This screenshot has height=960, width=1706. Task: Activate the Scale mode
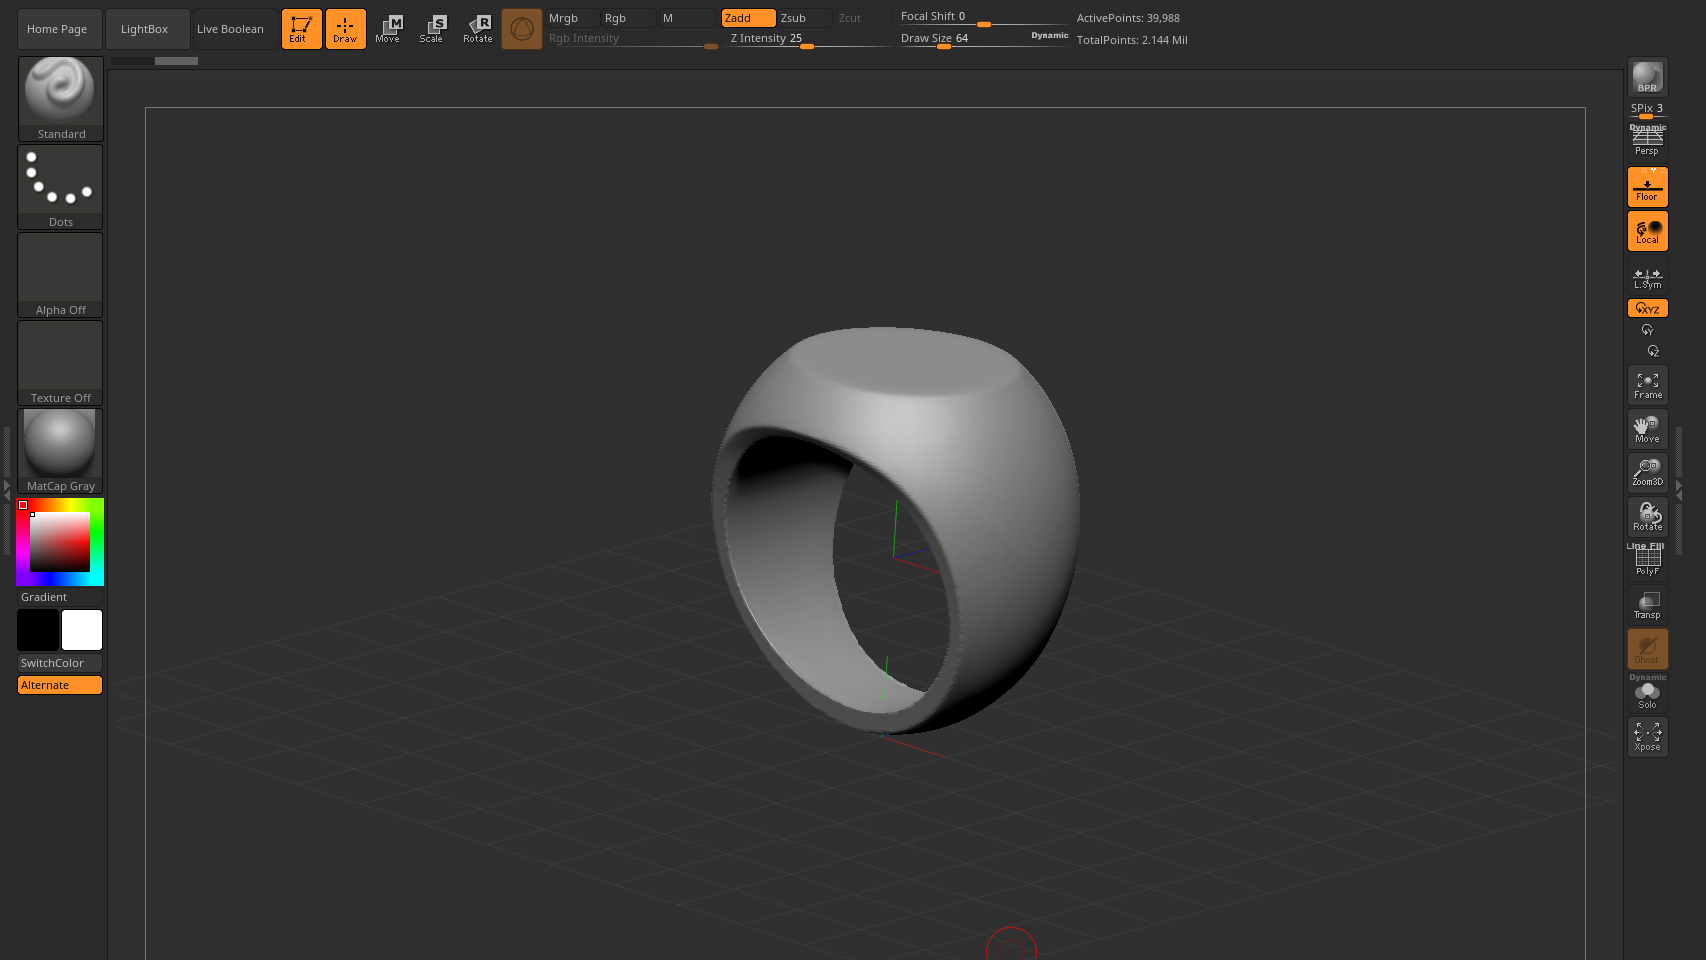point(432,29)
